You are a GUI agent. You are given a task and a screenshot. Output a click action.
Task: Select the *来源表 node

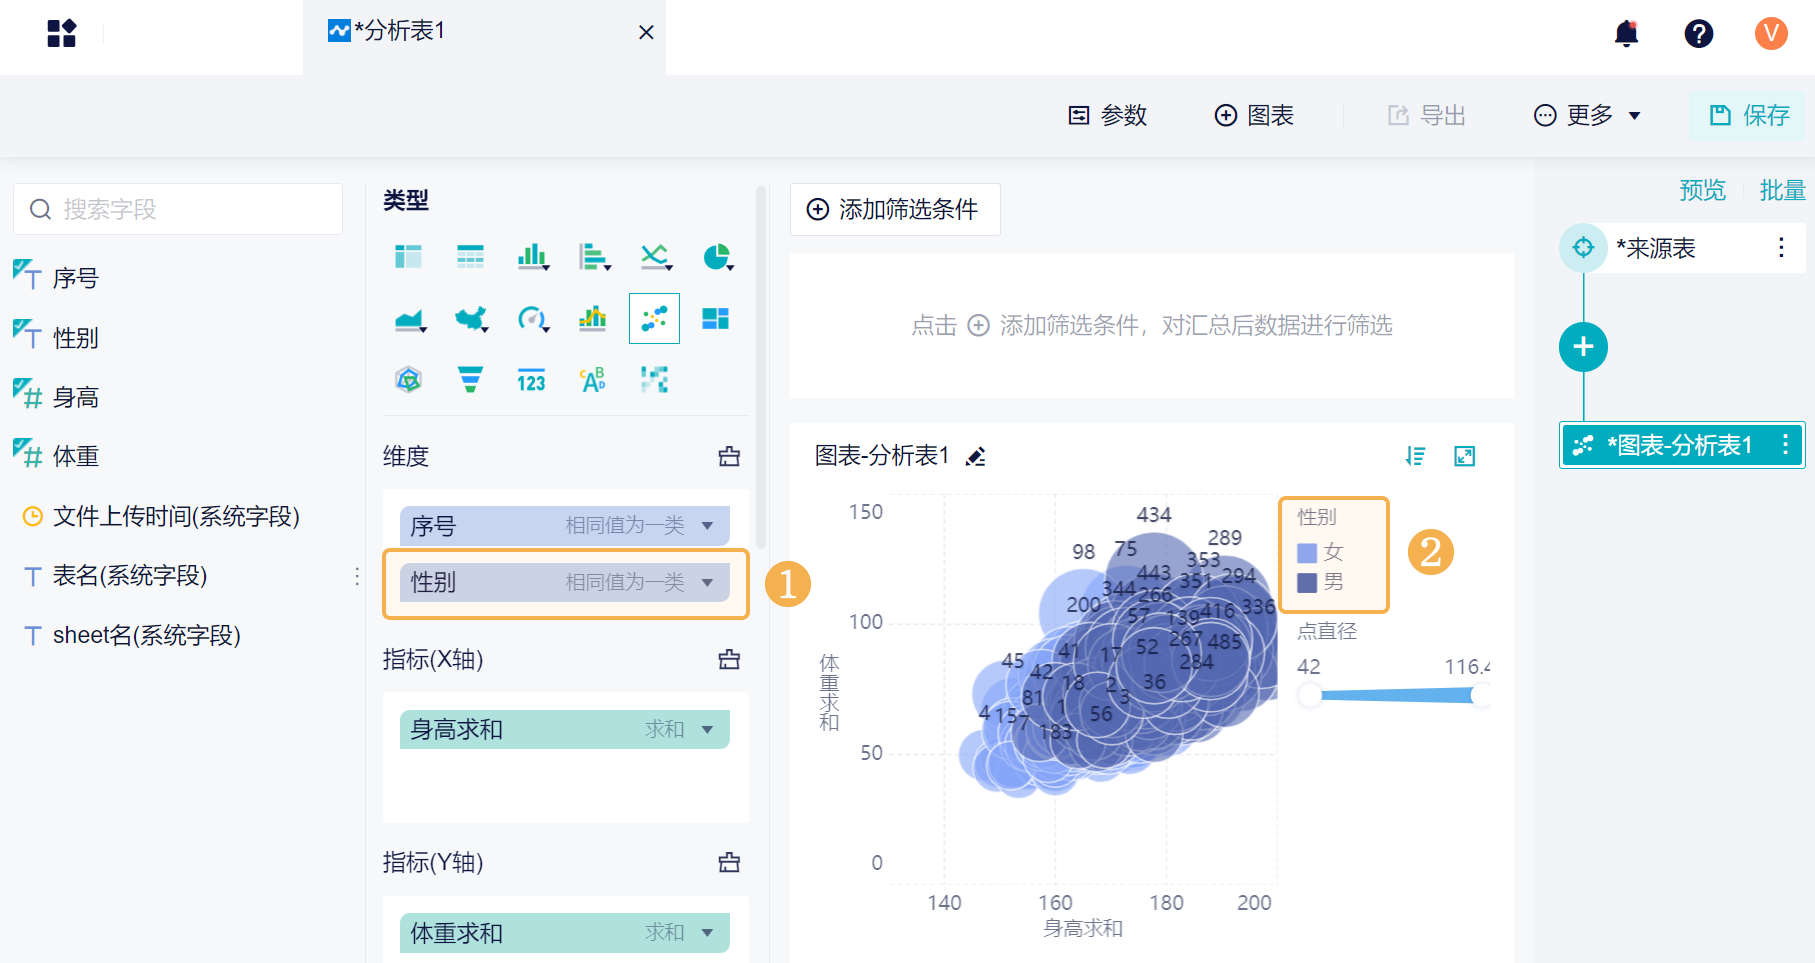click(1683, 248)
